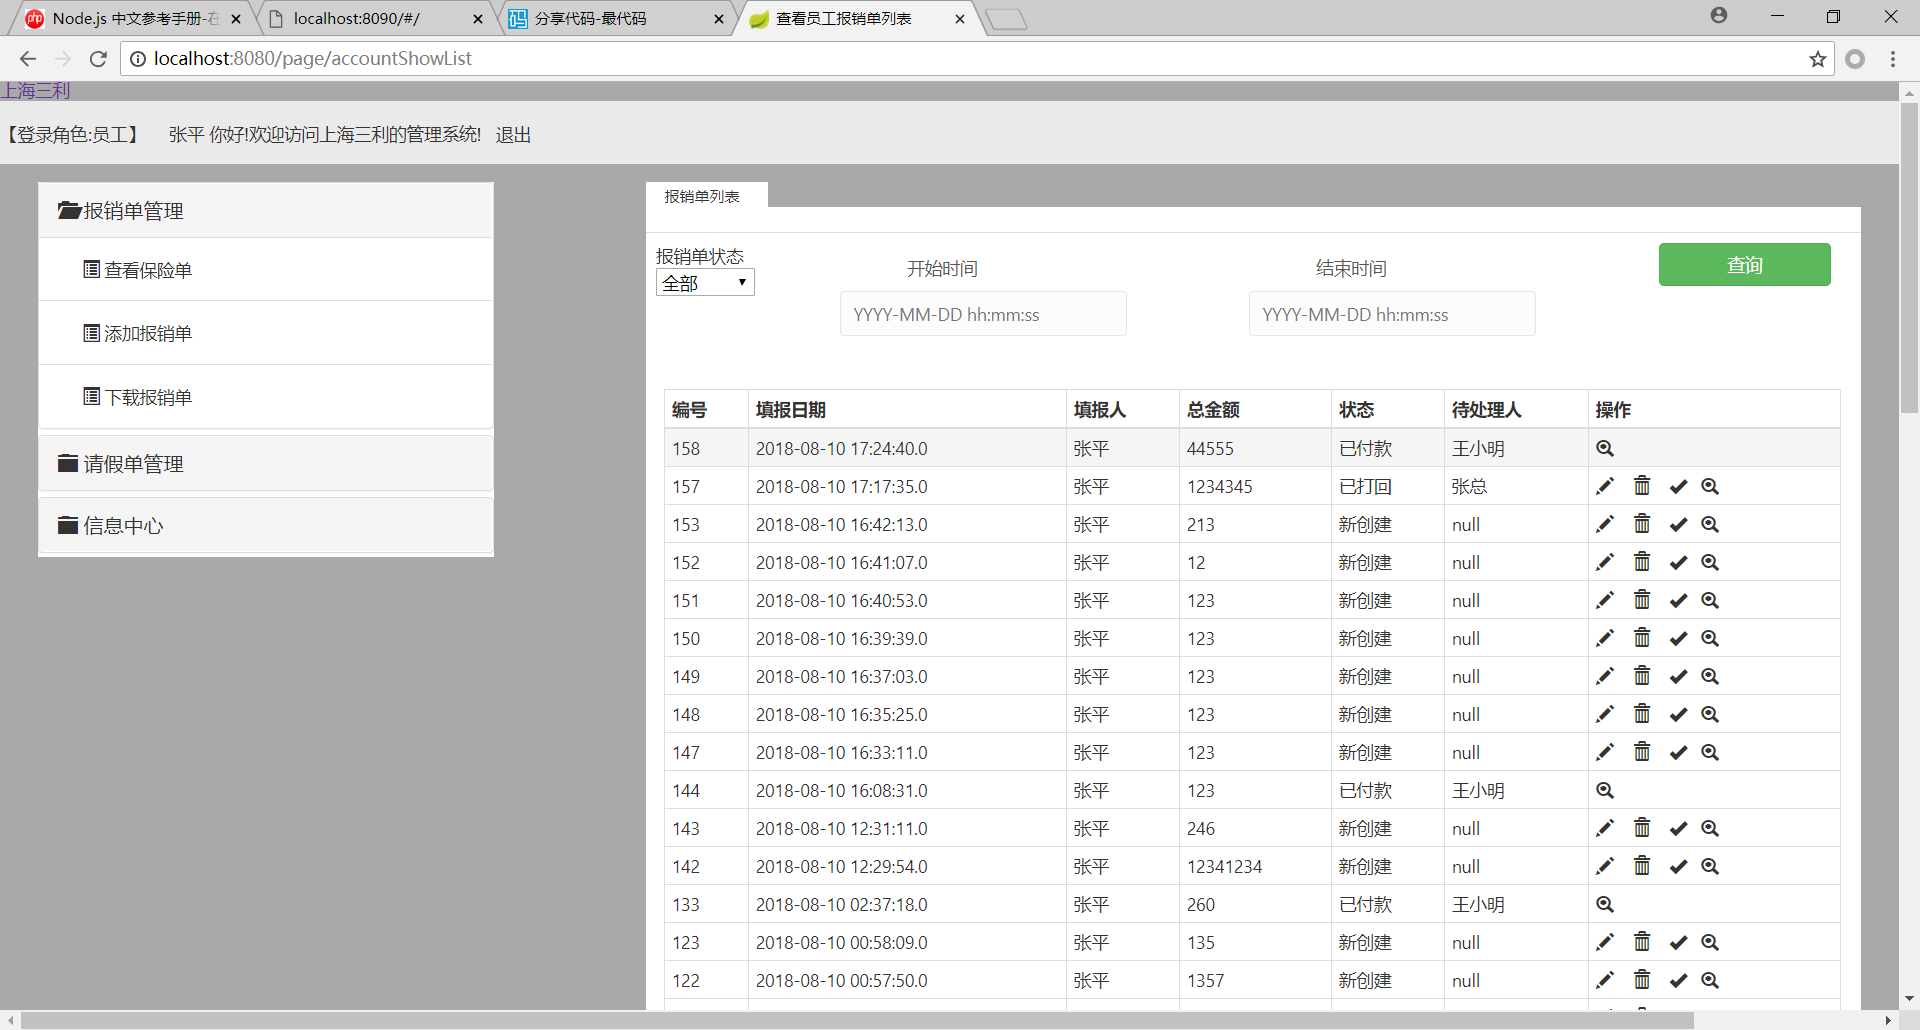
Task: View details of record 152 with magnifier
Action: (x=1710, y=563)
